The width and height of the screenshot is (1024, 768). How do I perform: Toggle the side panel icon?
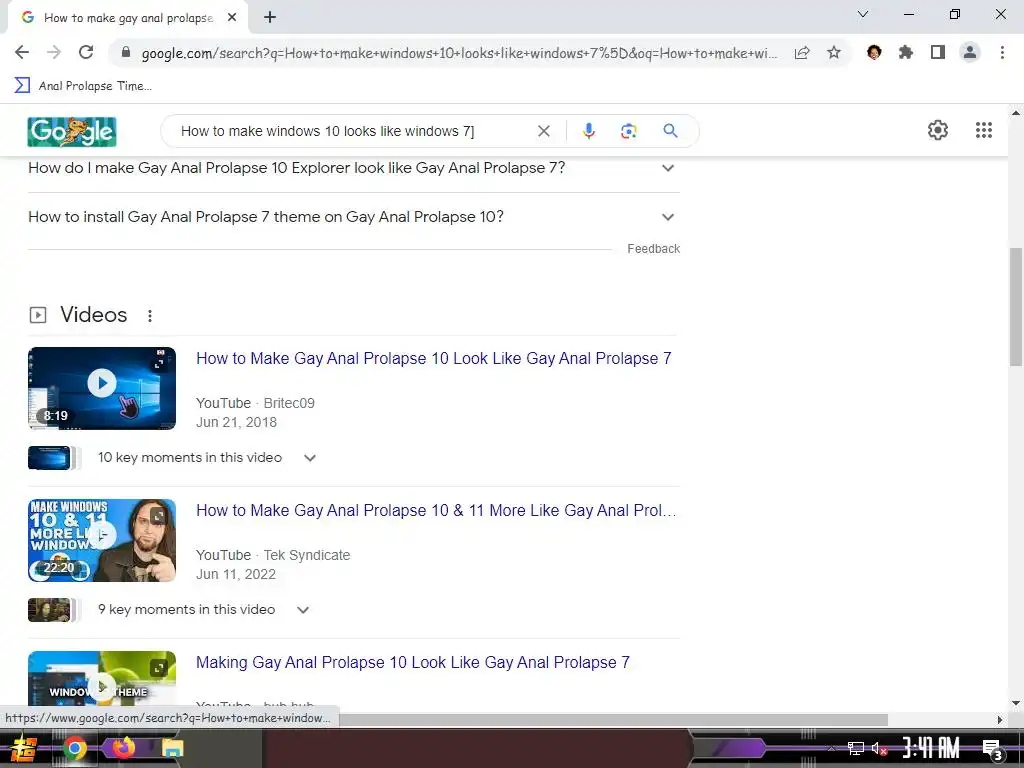(x=938, y=52)
